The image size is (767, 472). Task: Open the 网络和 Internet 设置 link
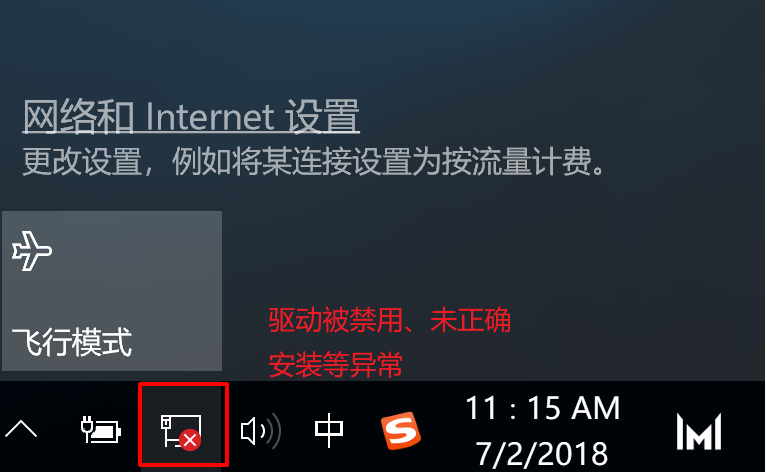pos(191,116)
